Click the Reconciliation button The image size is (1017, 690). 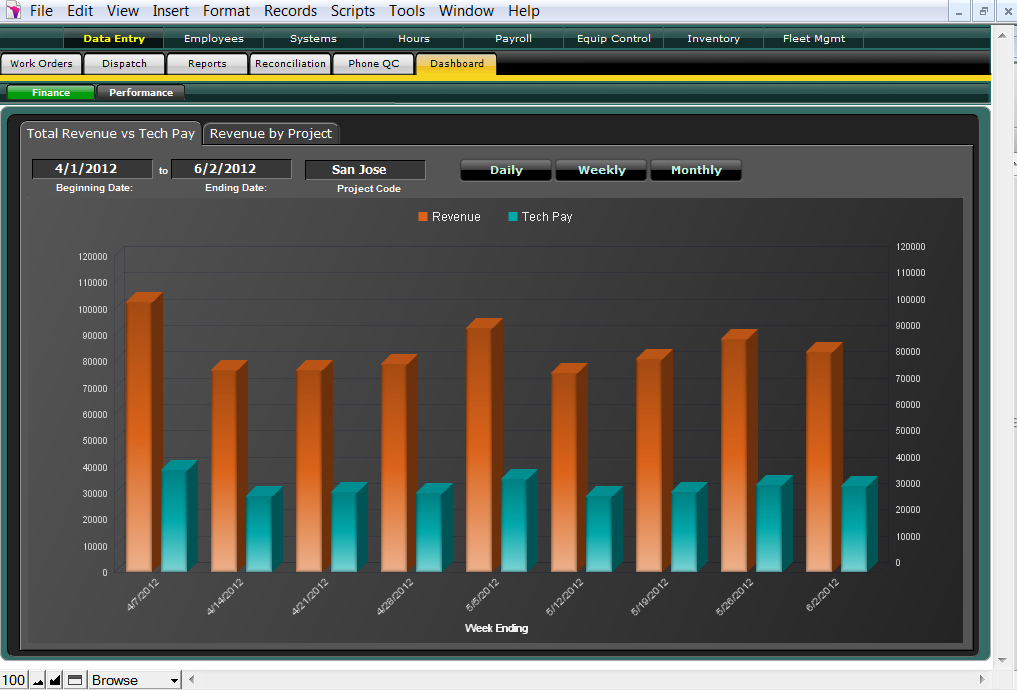coord(290,64)
